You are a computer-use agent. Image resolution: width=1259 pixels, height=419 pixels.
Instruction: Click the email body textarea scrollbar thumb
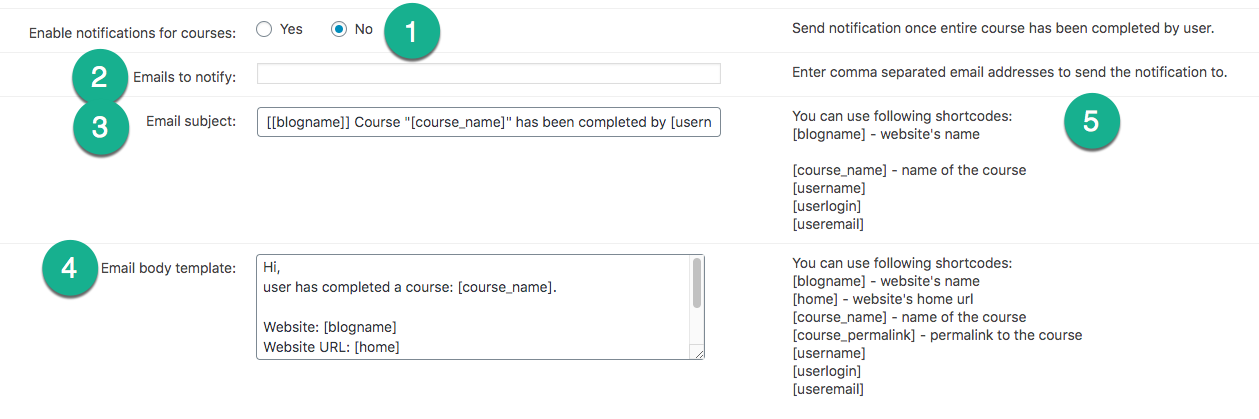click(x=697, y=283)
